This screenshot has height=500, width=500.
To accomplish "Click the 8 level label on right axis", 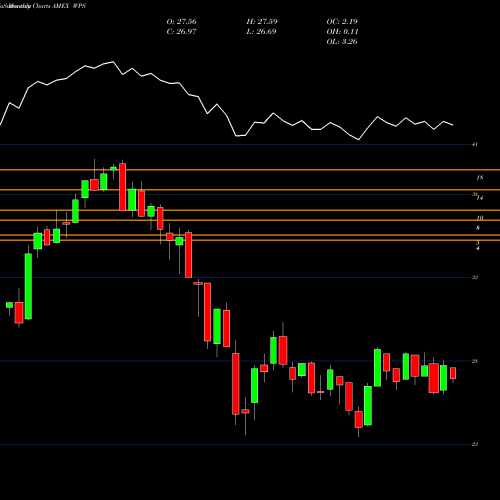I will click(478, 228).
